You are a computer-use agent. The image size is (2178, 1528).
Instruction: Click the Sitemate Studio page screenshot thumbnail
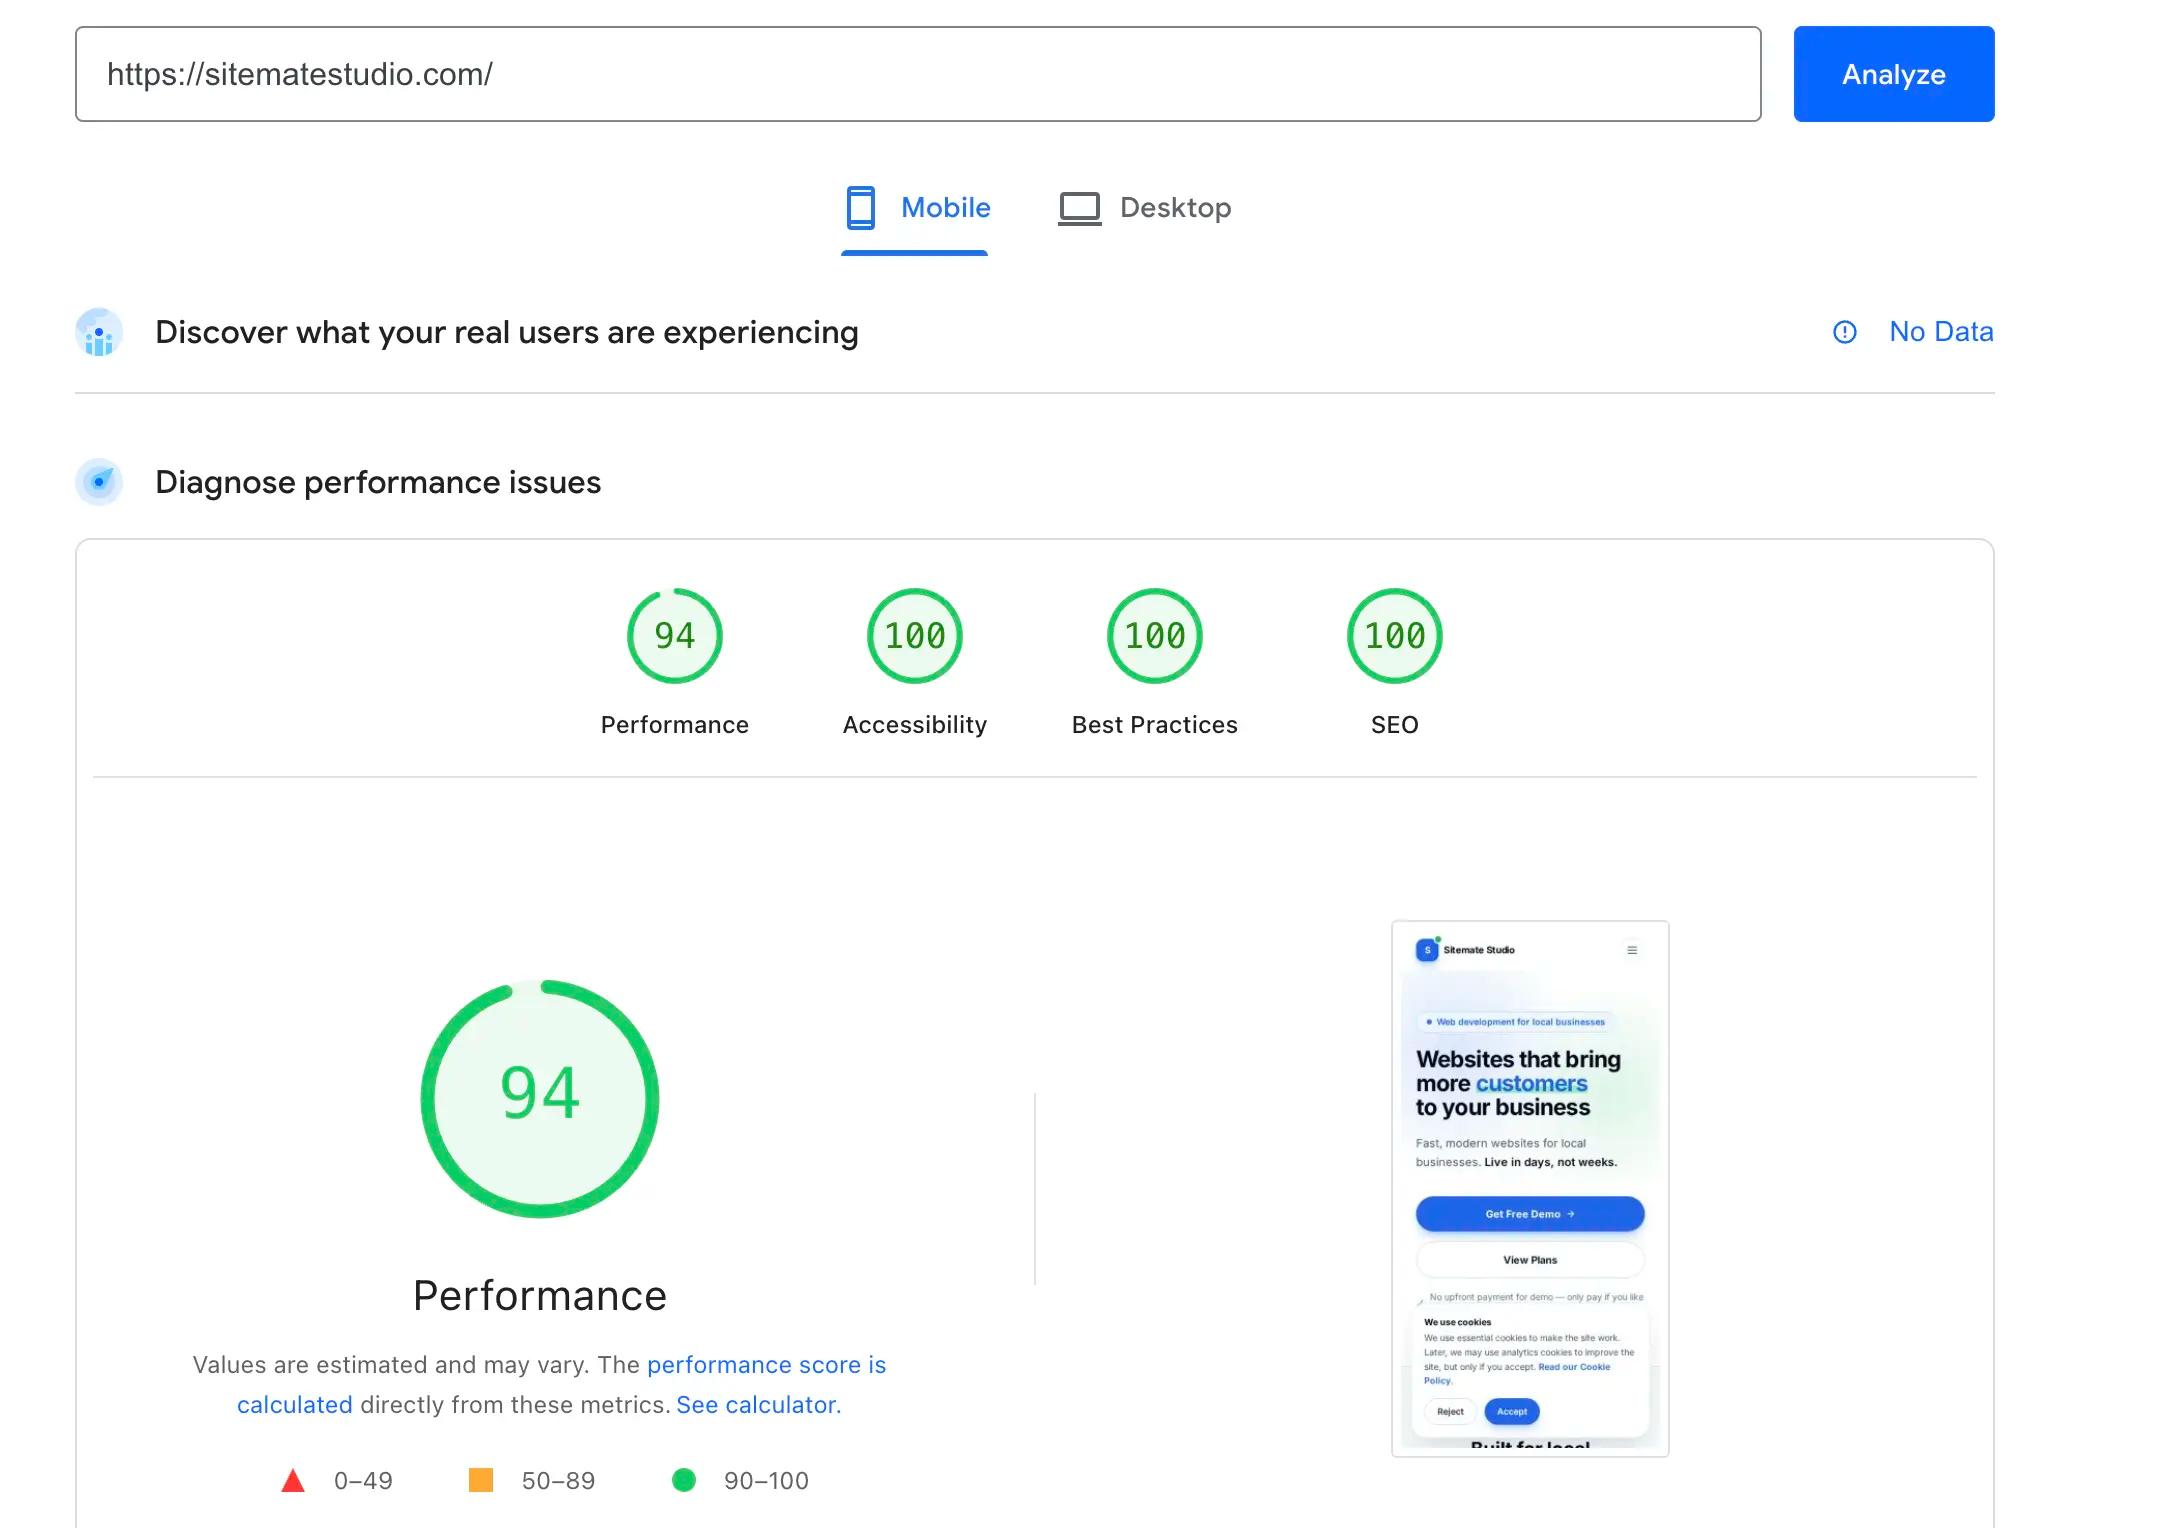click(1530, 1188)
